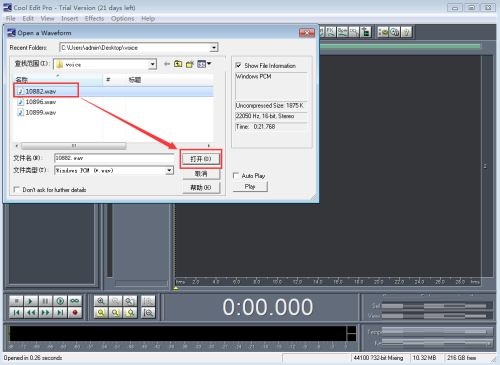Click the CD disc toolbar icon
The image size is (500, 365).
pyautogui.click(x=395, y=32)
